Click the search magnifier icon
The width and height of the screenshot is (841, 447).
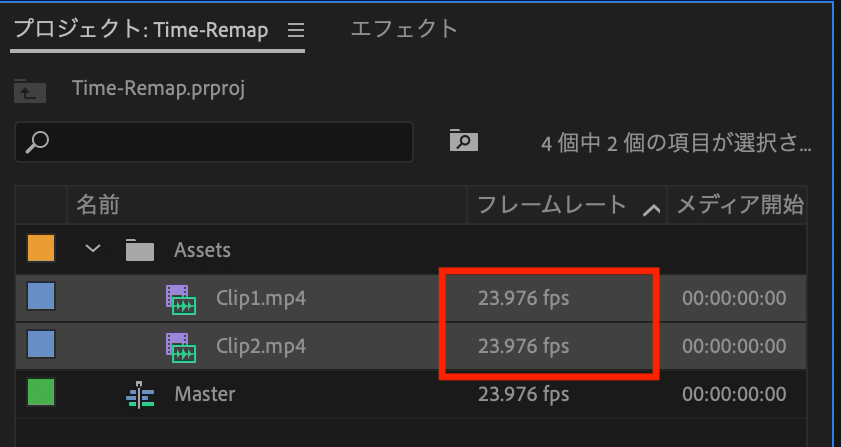[x=37, y=142]
